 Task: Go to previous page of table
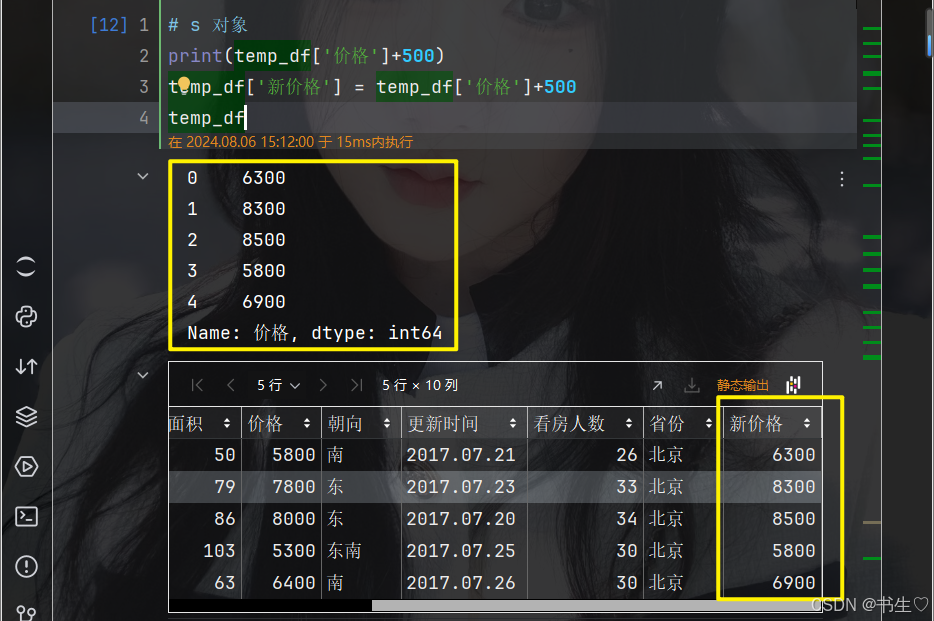click(231, 385)
